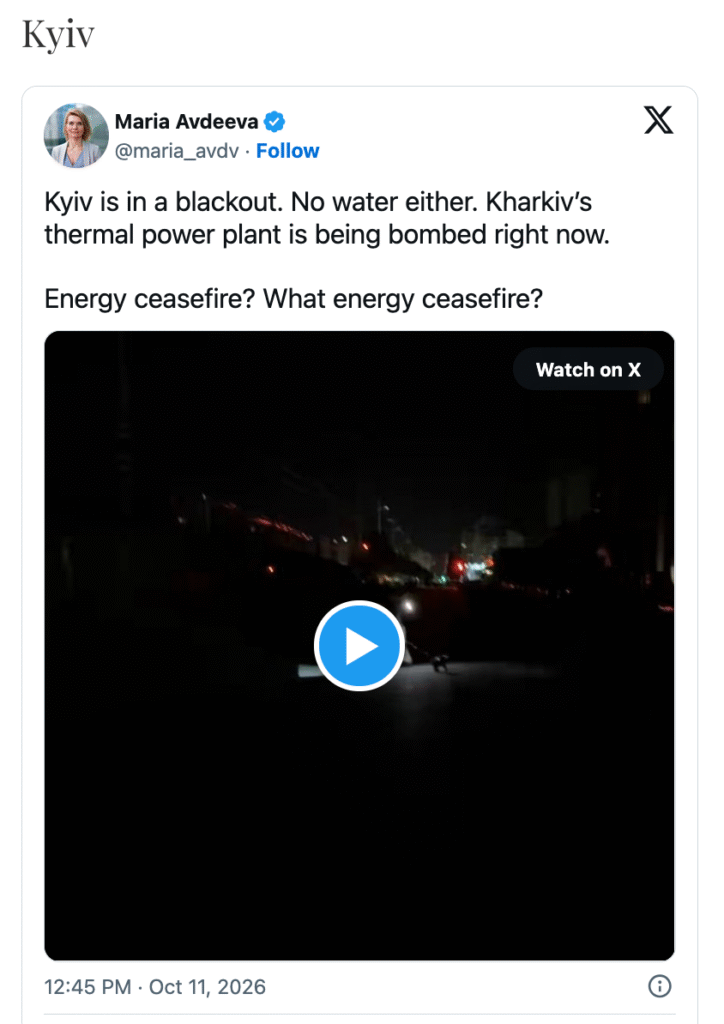Viewport: 724px width, 1024px height.
Task: Select the Kyiv heading text
Action: click(58, 34)
